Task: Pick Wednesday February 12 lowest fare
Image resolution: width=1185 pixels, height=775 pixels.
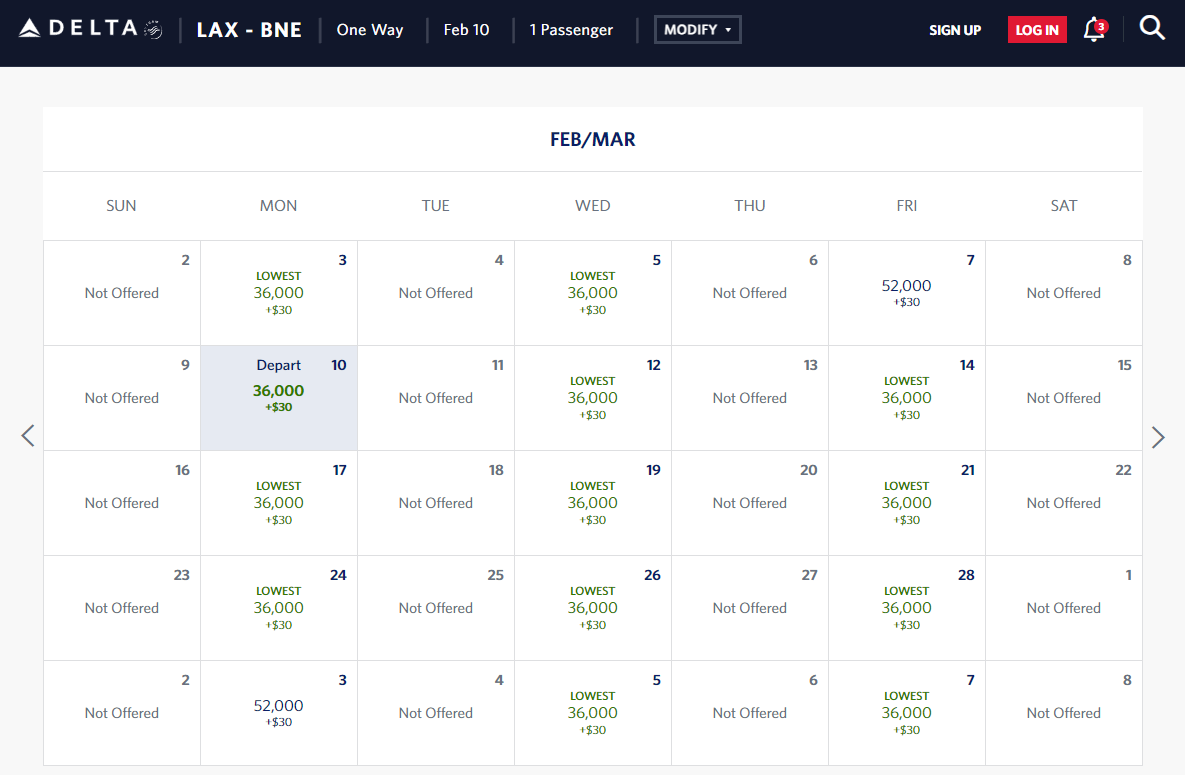Action: (x=593, y=398)
